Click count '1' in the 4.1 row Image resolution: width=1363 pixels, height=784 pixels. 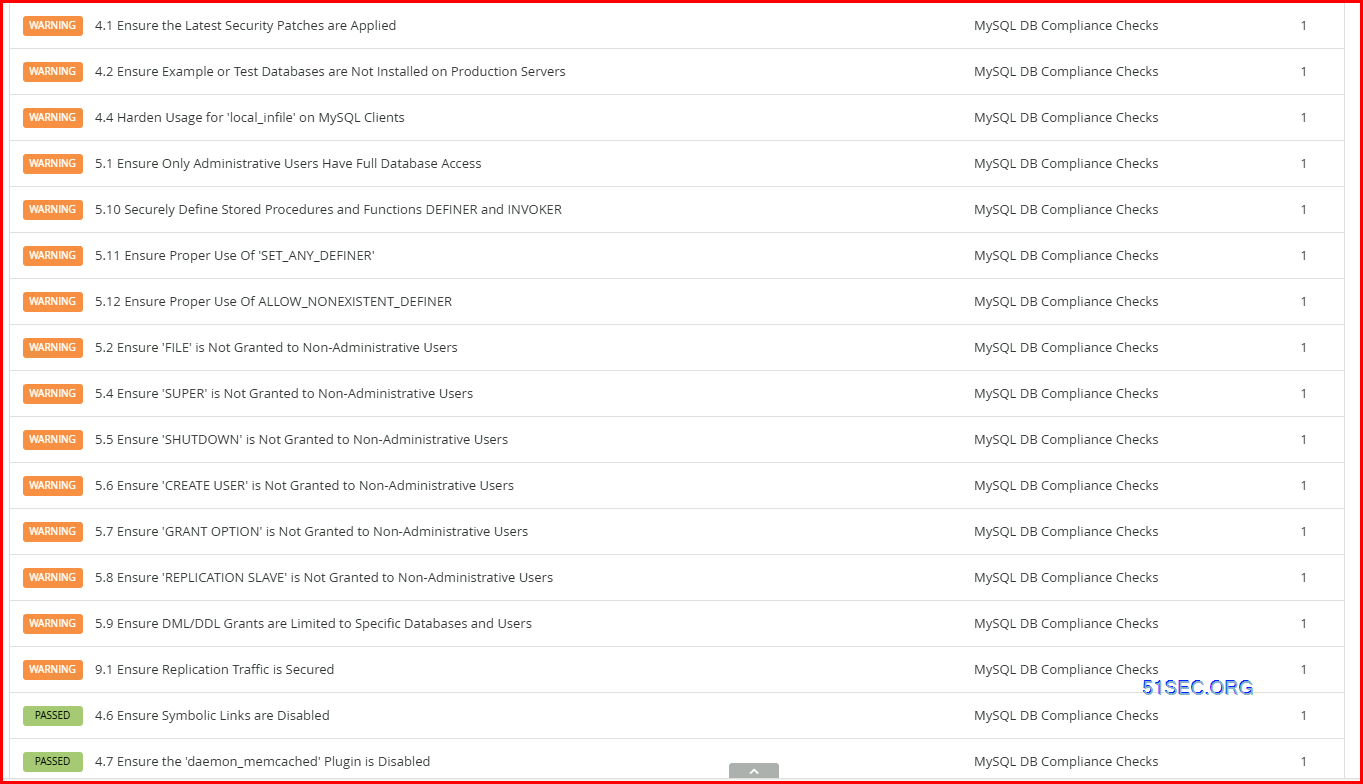(1304, 26)
